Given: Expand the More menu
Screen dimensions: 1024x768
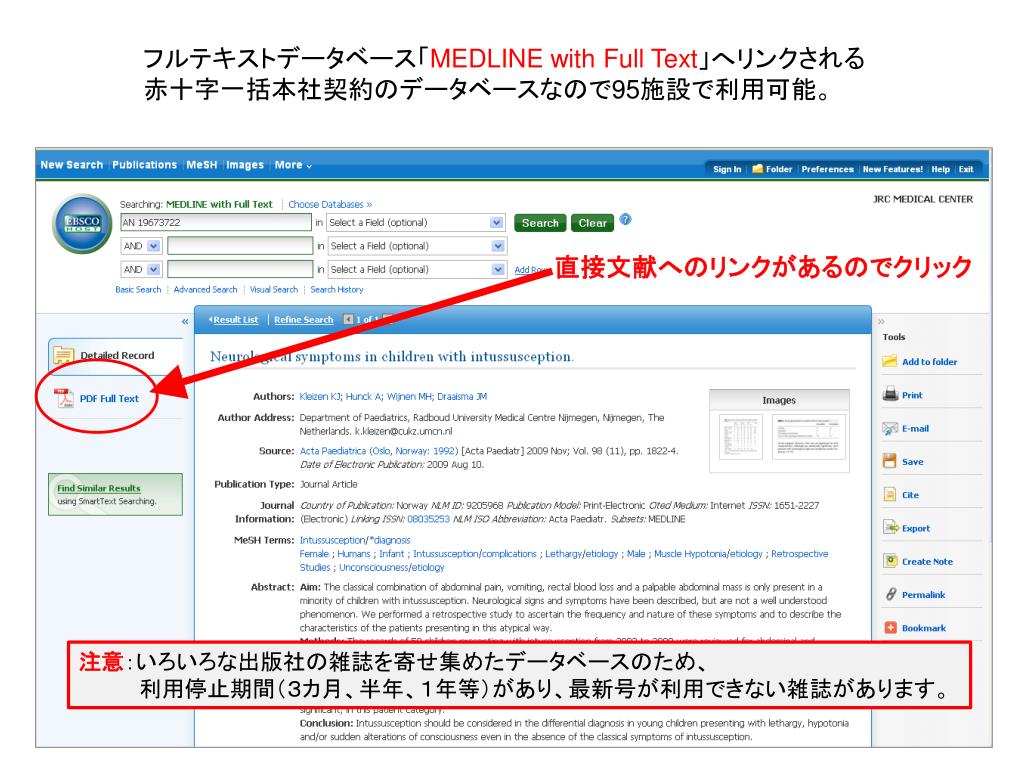Looking at the screenshot, I should coord(293,165).
